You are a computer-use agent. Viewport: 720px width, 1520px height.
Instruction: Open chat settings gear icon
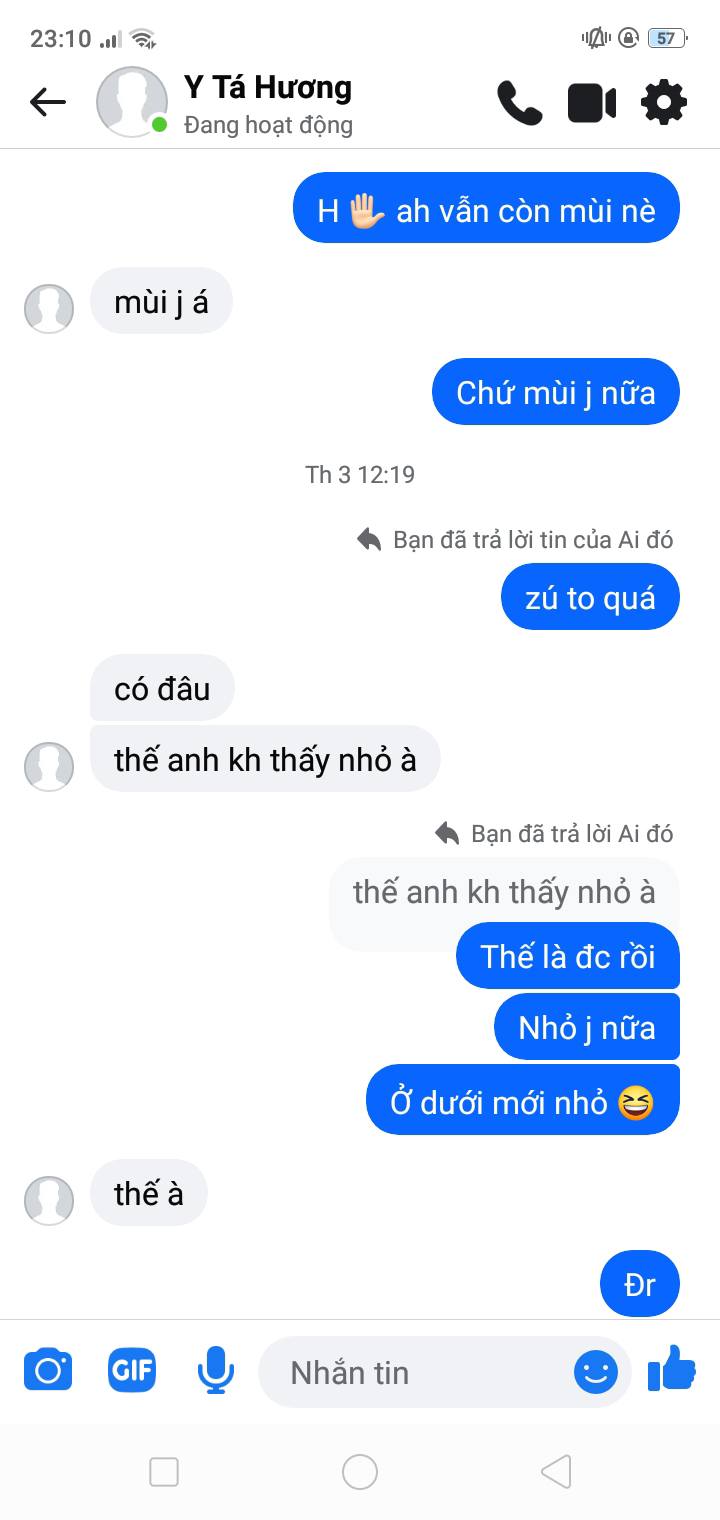[664, 102]
